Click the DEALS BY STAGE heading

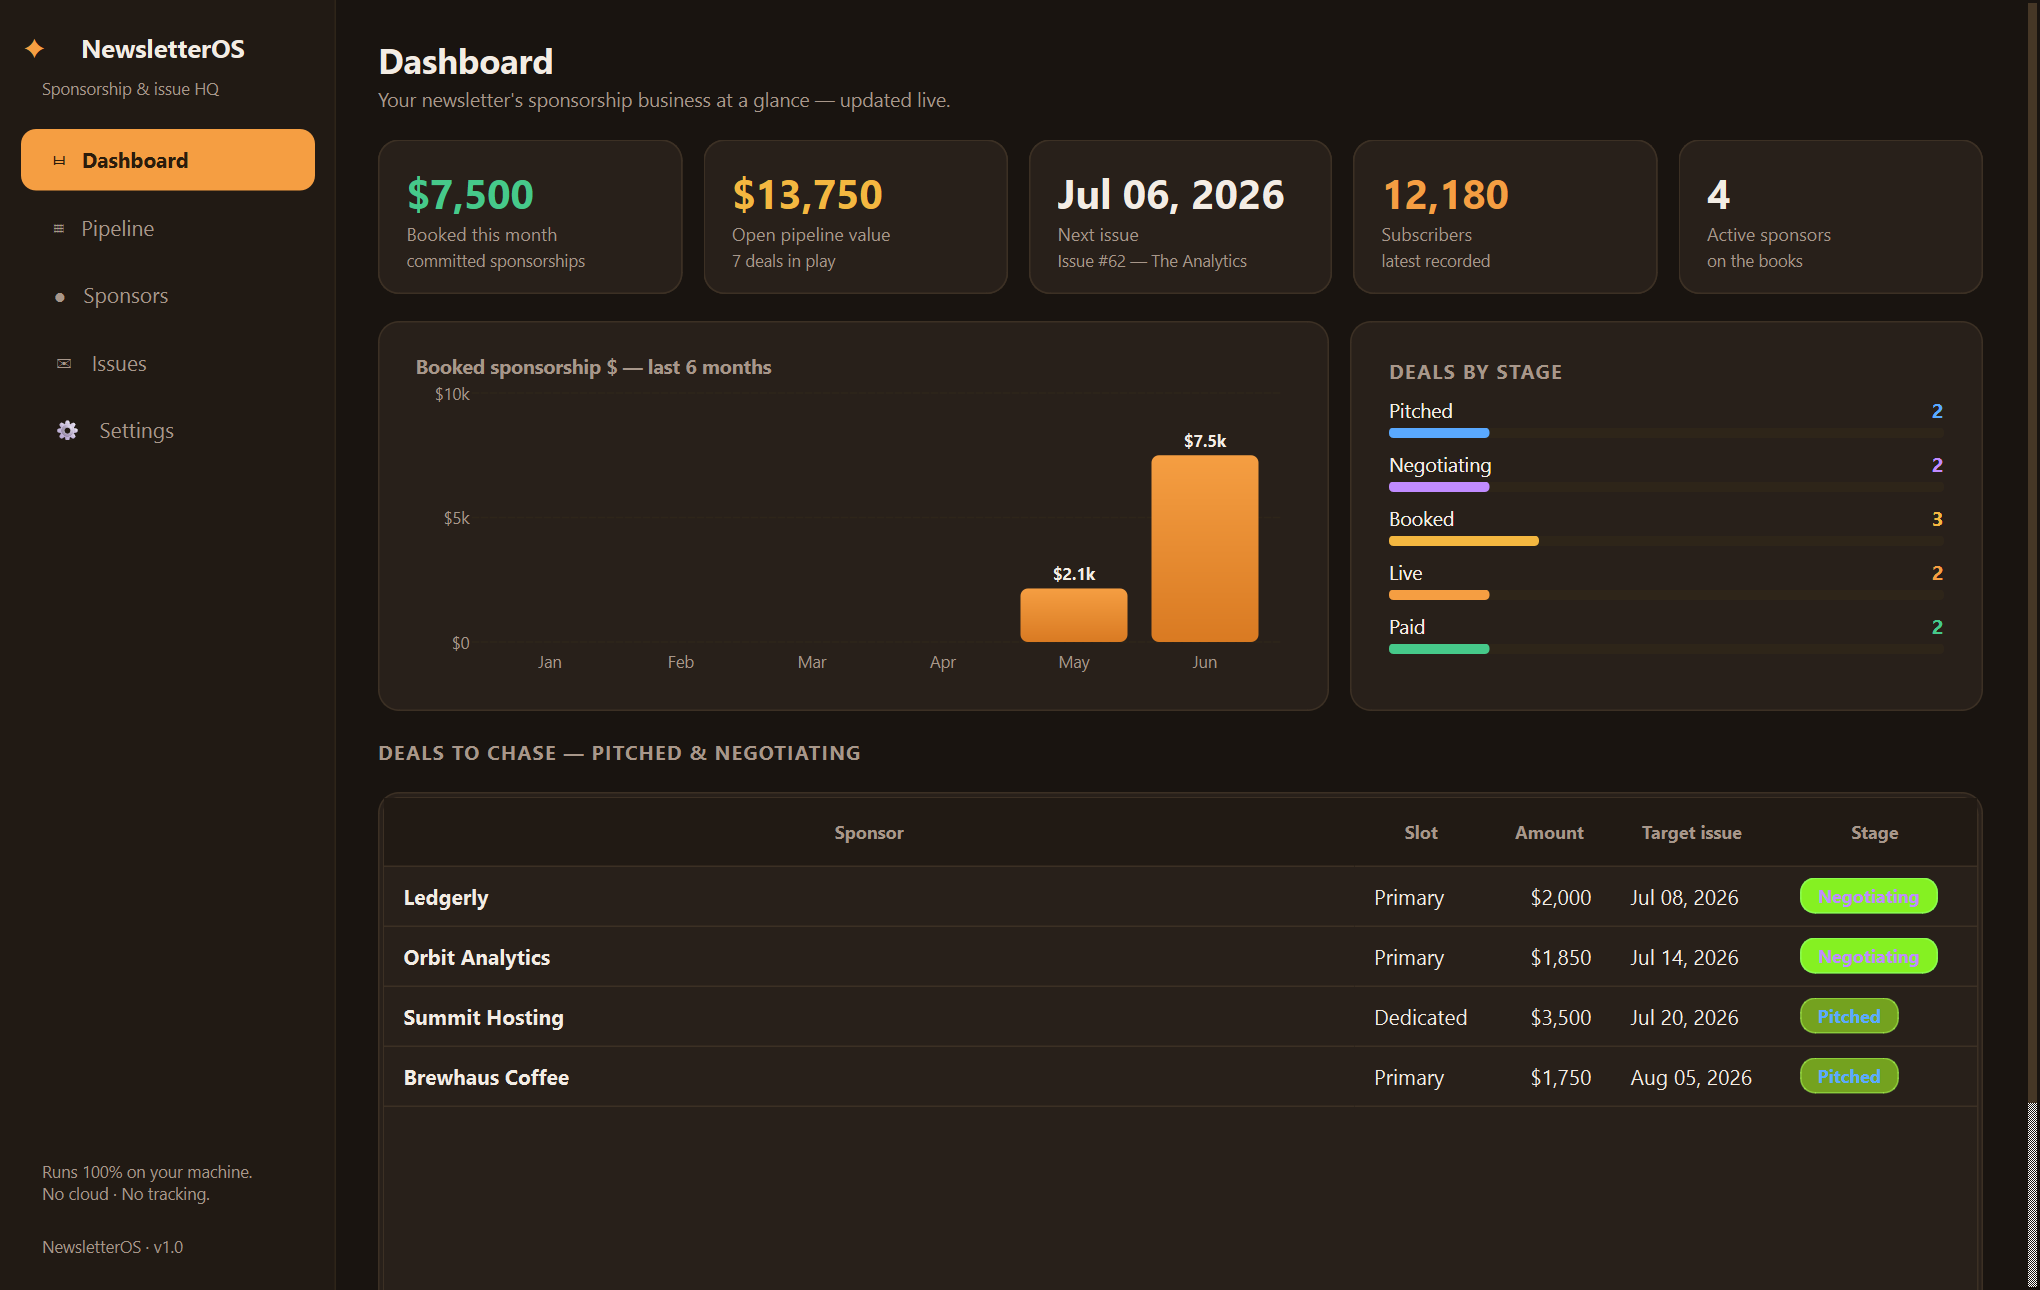pyautogui.click(x=1475, y=372)
